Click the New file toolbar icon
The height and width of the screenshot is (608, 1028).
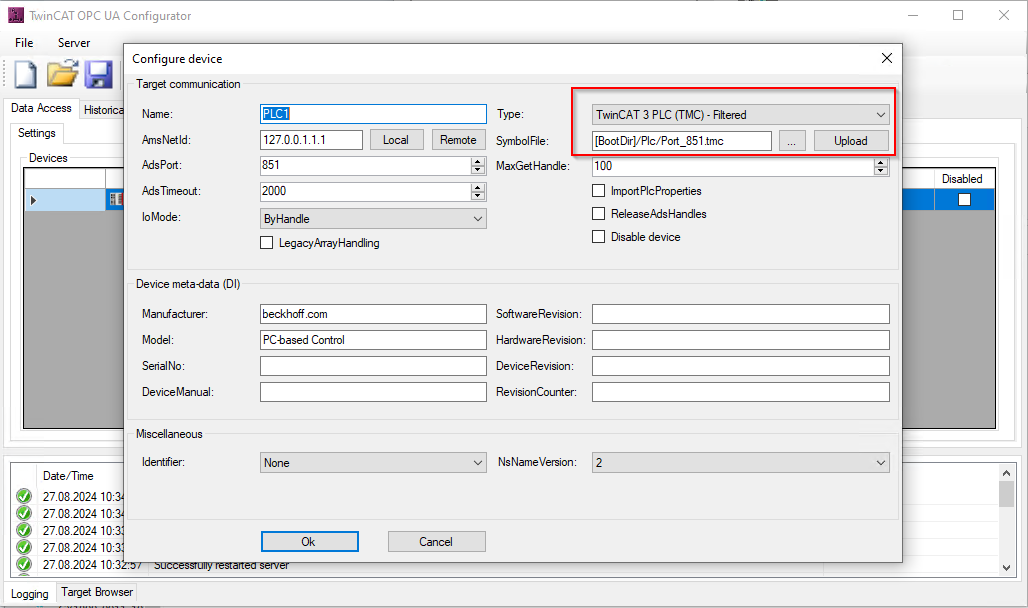click(25, 76)
